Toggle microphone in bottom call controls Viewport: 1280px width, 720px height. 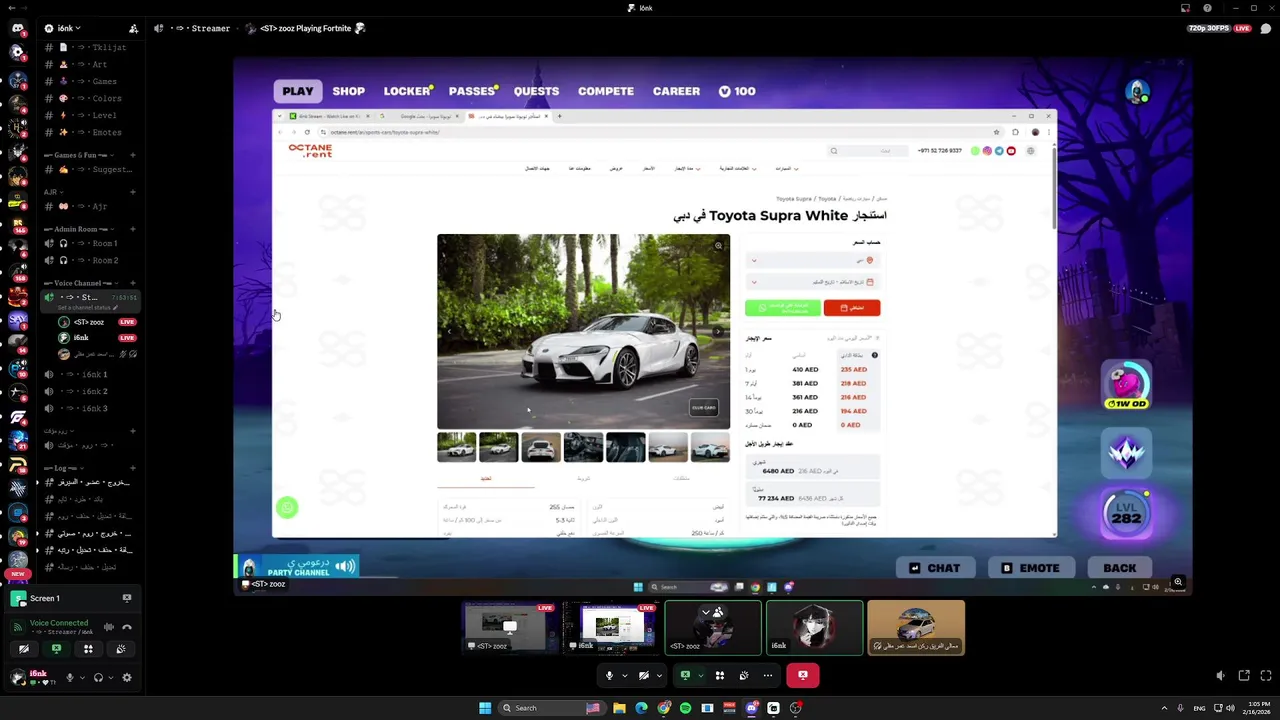point(609,676)
